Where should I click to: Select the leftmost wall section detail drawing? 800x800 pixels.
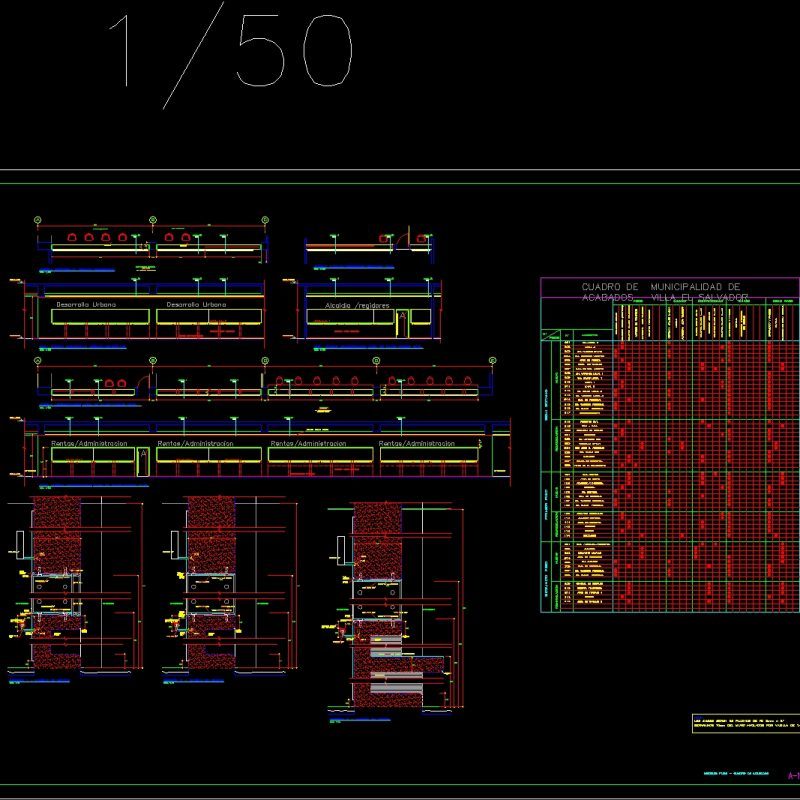point(76,589)
